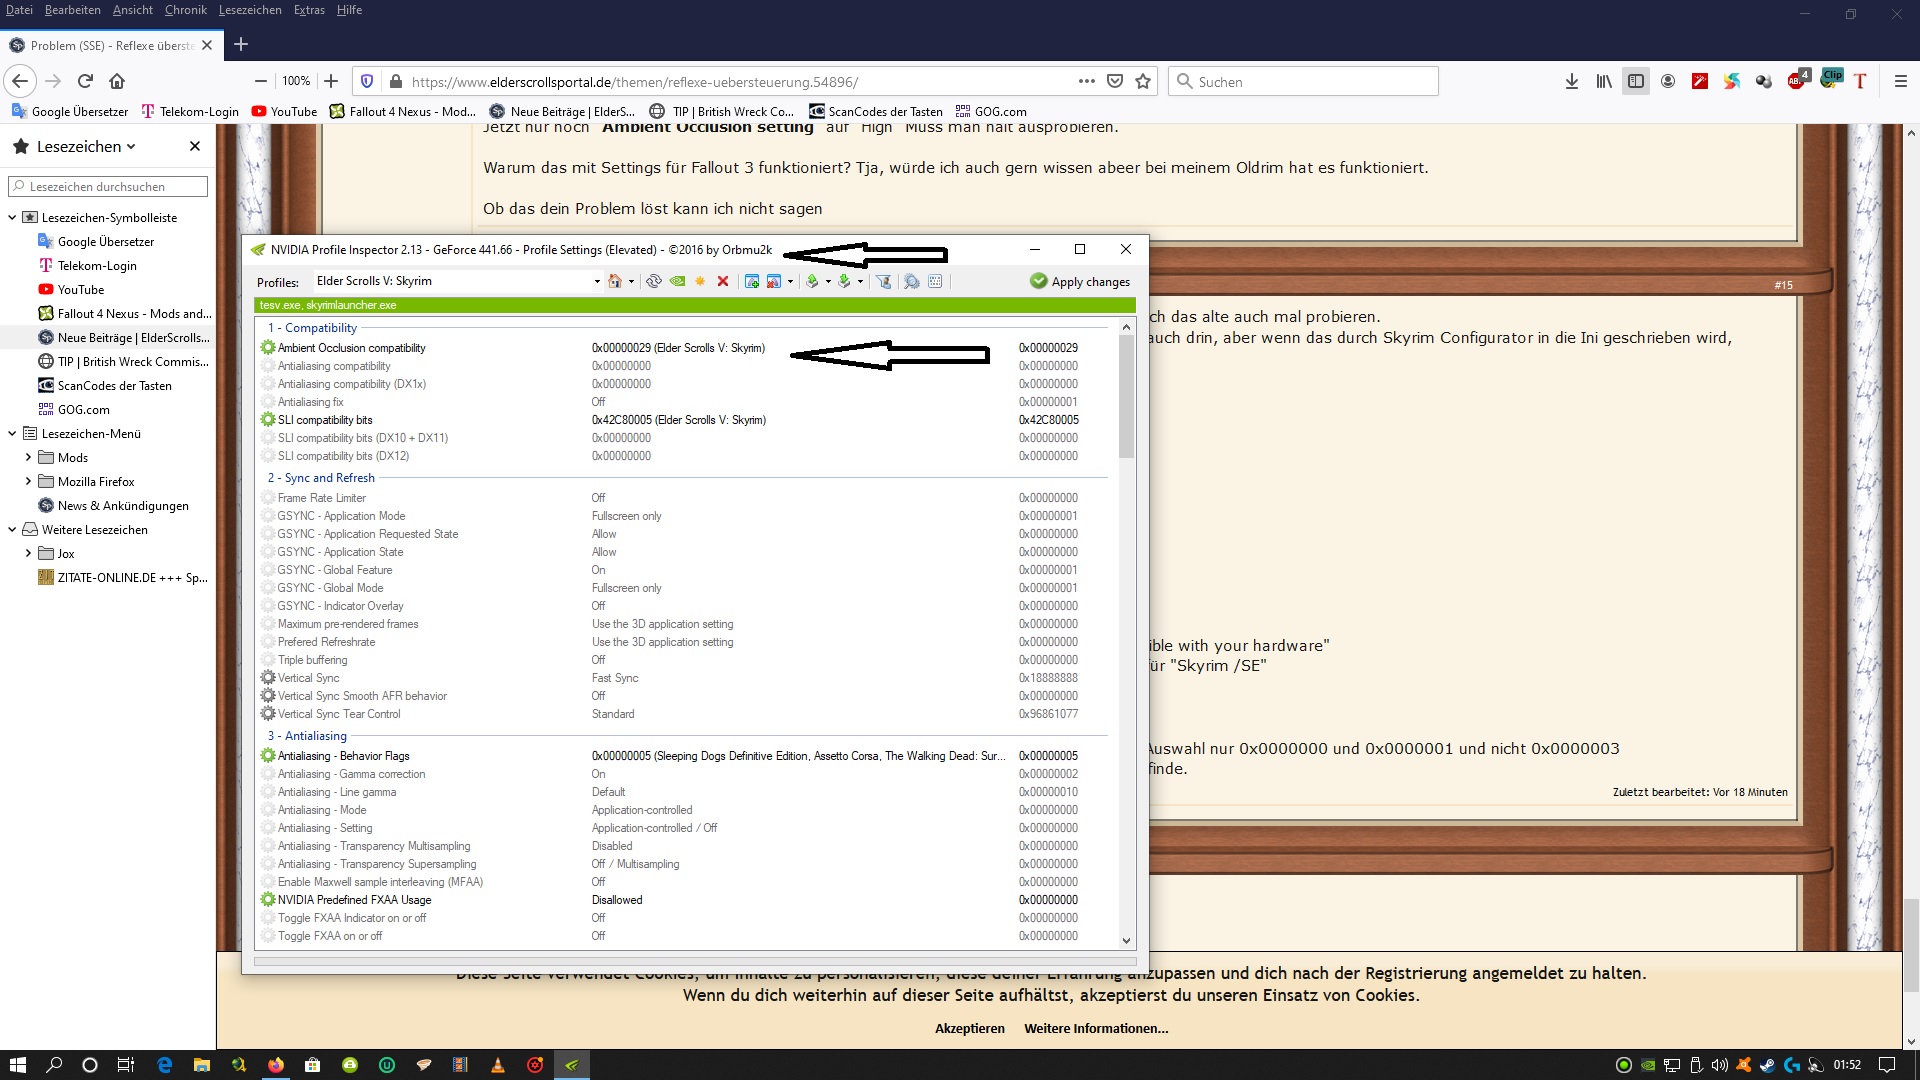This screenshot has width=1920, height=1080.
Task: Click the settings list vertical scrollbar thumb
Action: pos(1126,395)
